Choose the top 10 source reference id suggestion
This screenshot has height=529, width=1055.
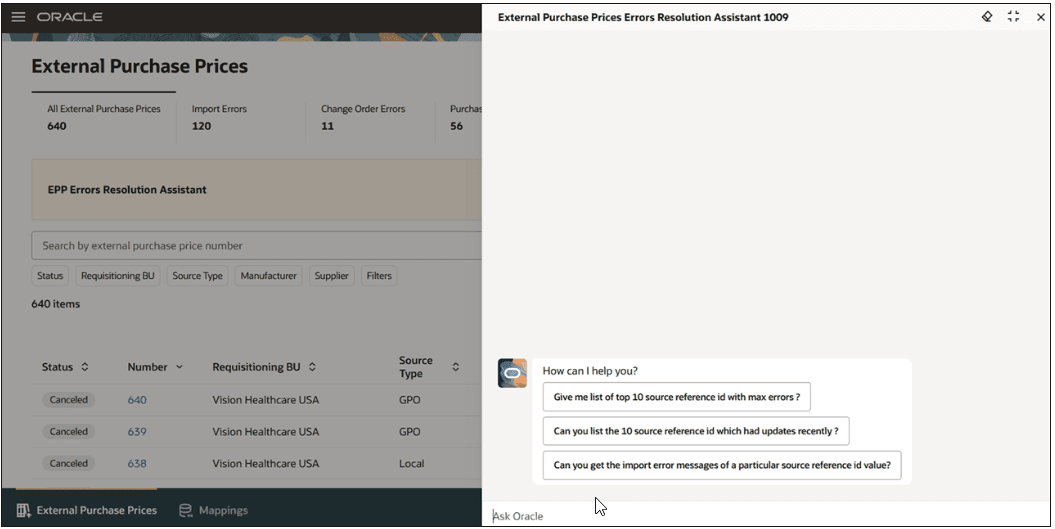point(676,397)
